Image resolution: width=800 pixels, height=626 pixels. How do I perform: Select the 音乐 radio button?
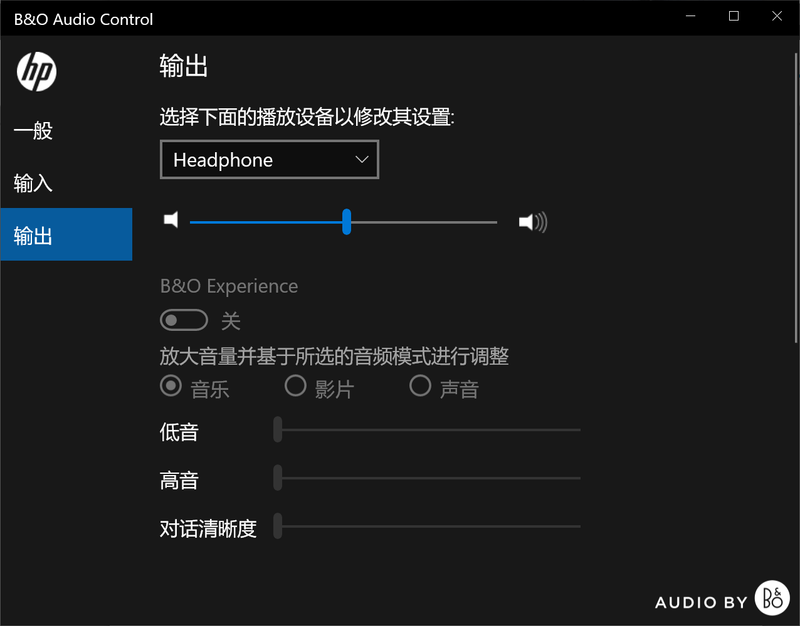click(171, 386)
